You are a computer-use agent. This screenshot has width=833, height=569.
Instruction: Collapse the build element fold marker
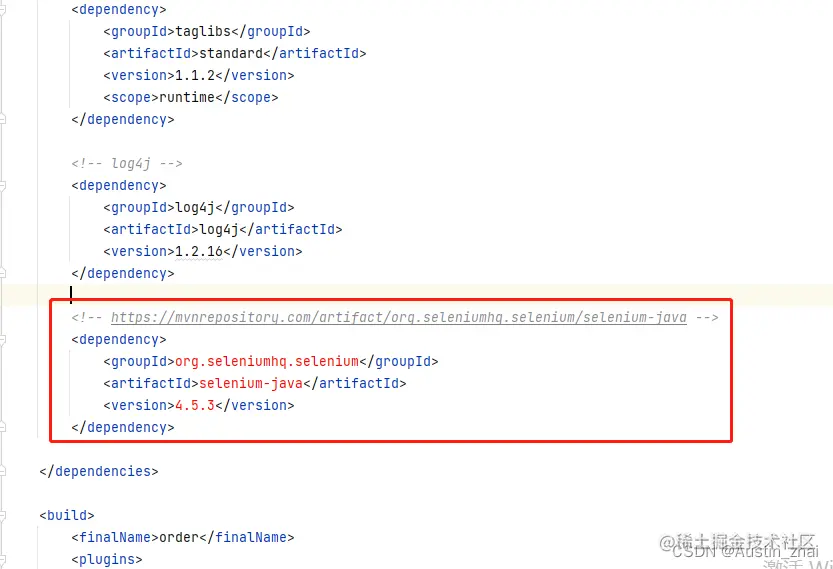(x=2, y=515)
